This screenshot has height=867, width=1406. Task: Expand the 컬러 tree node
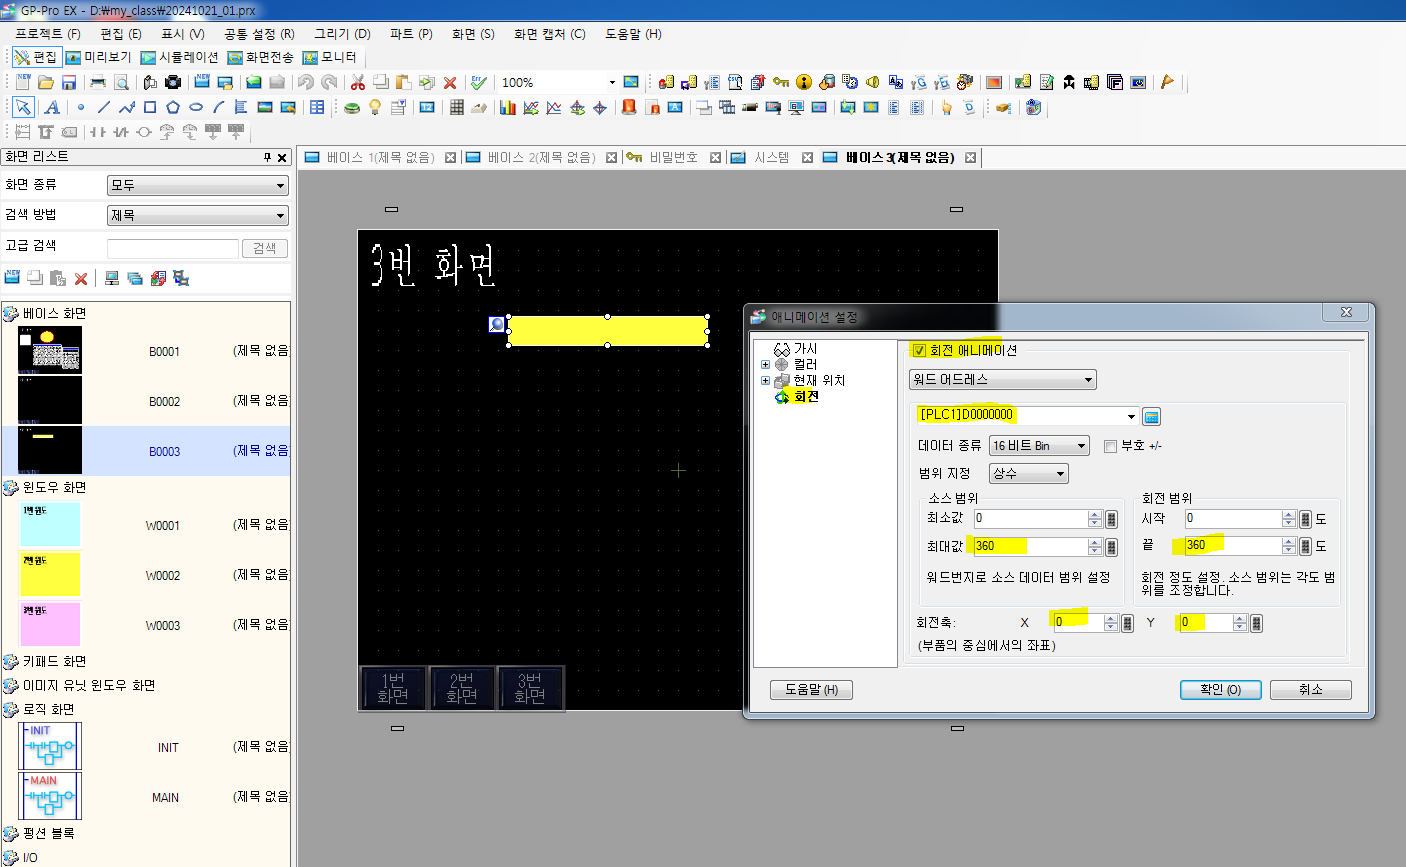[x=765, y=365]
